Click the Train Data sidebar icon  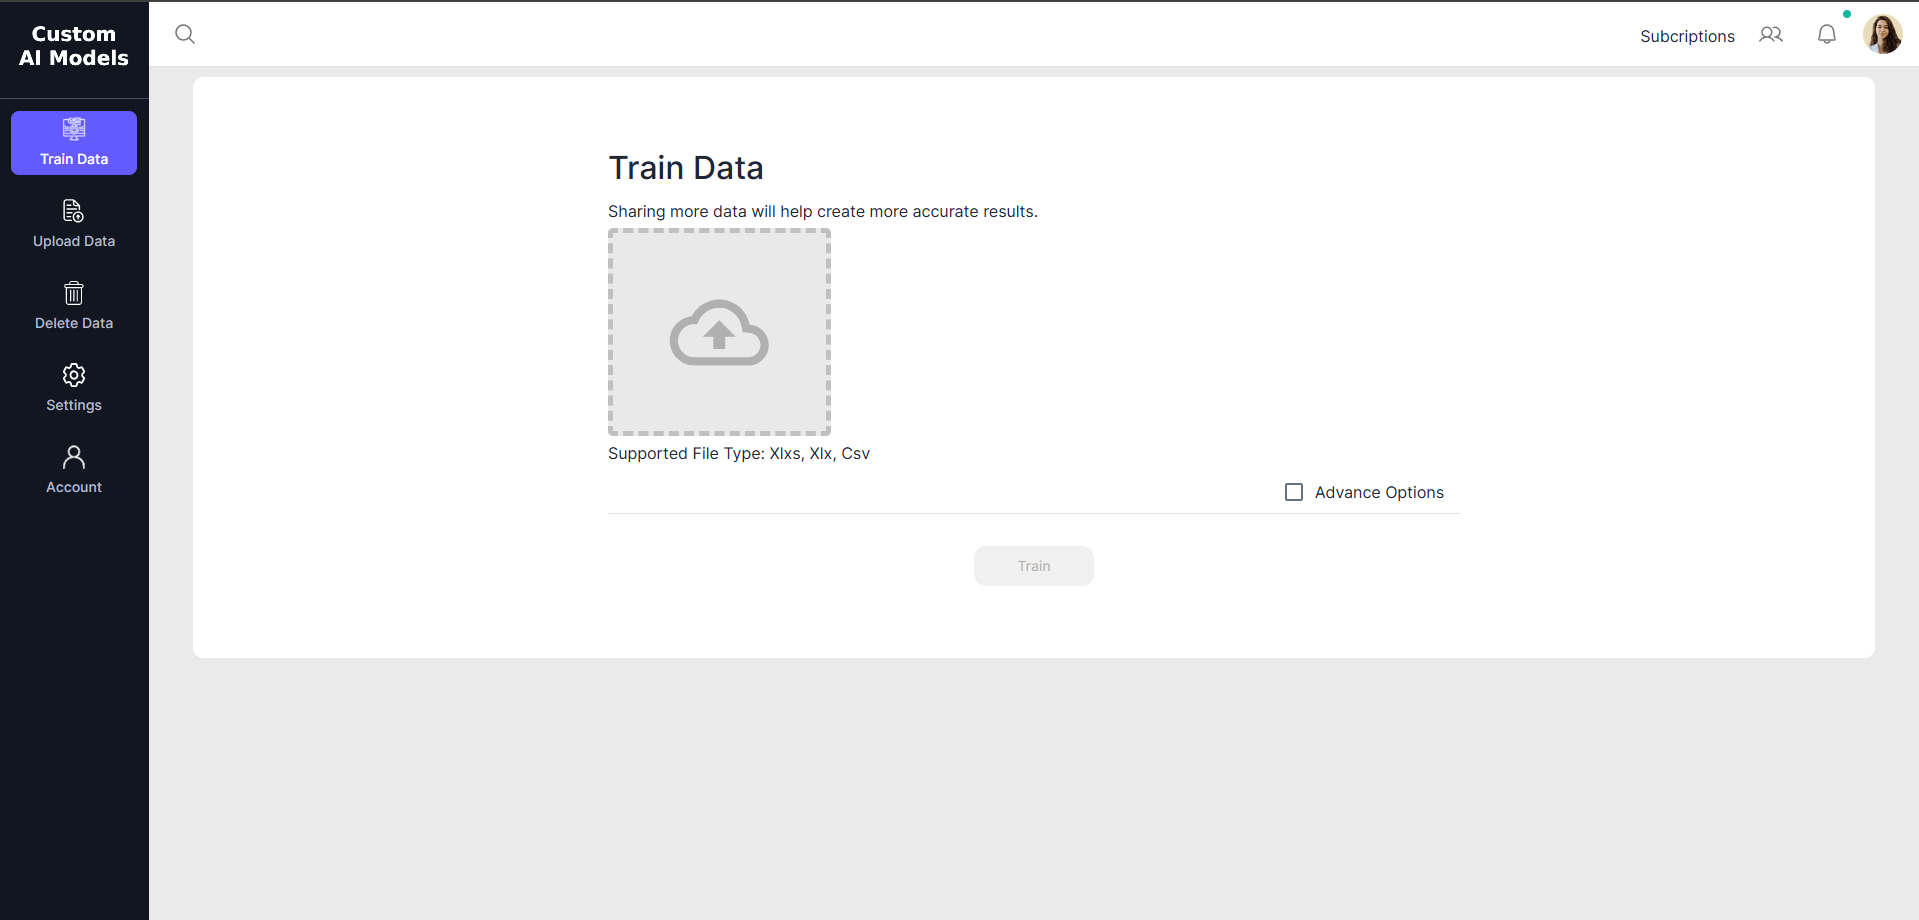(x=74, y=129)
